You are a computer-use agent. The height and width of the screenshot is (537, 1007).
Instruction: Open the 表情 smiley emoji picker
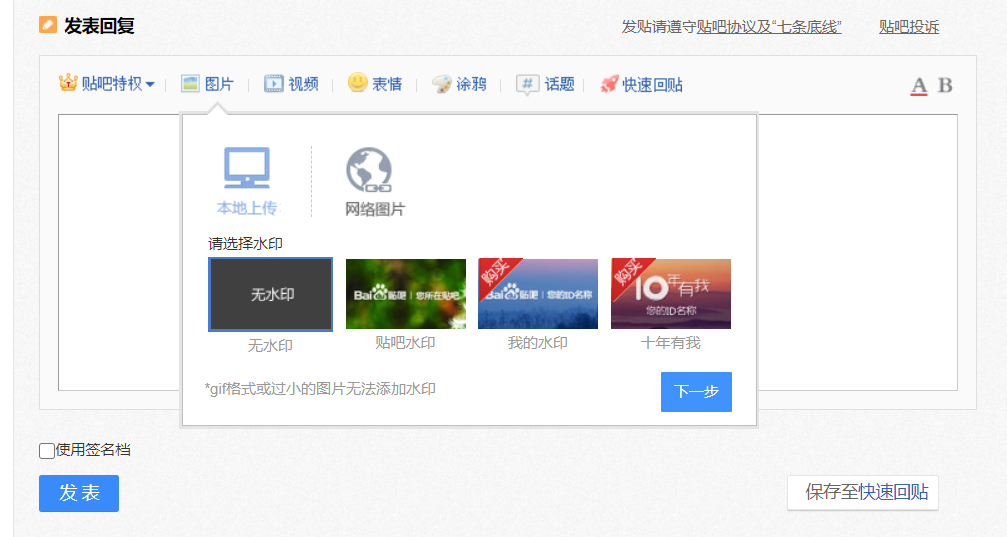pyautogui.click(x=358, y=83)
